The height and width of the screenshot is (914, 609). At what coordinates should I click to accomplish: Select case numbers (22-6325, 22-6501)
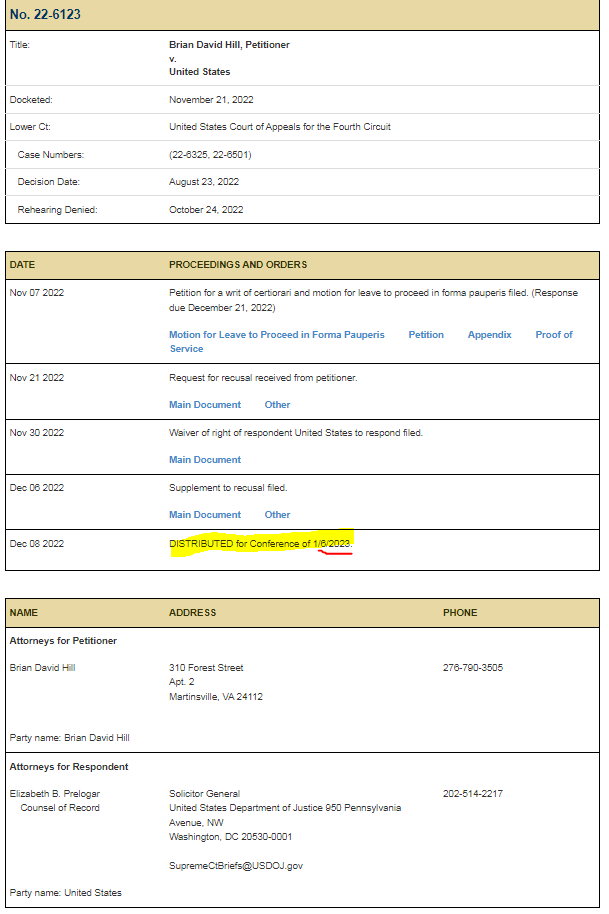click(210, 154)
